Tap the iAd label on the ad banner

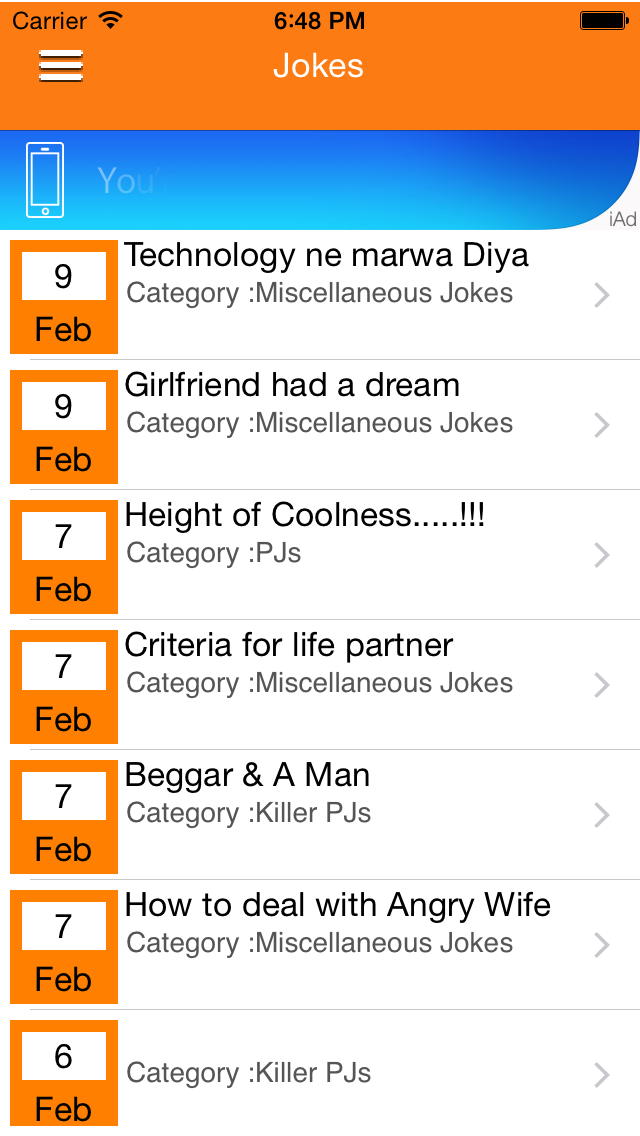[621, 220]
